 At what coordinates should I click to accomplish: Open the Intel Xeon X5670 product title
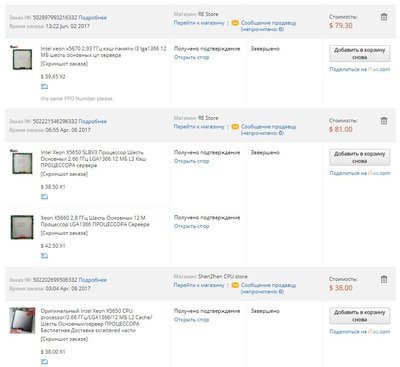(x=103, y=52)
